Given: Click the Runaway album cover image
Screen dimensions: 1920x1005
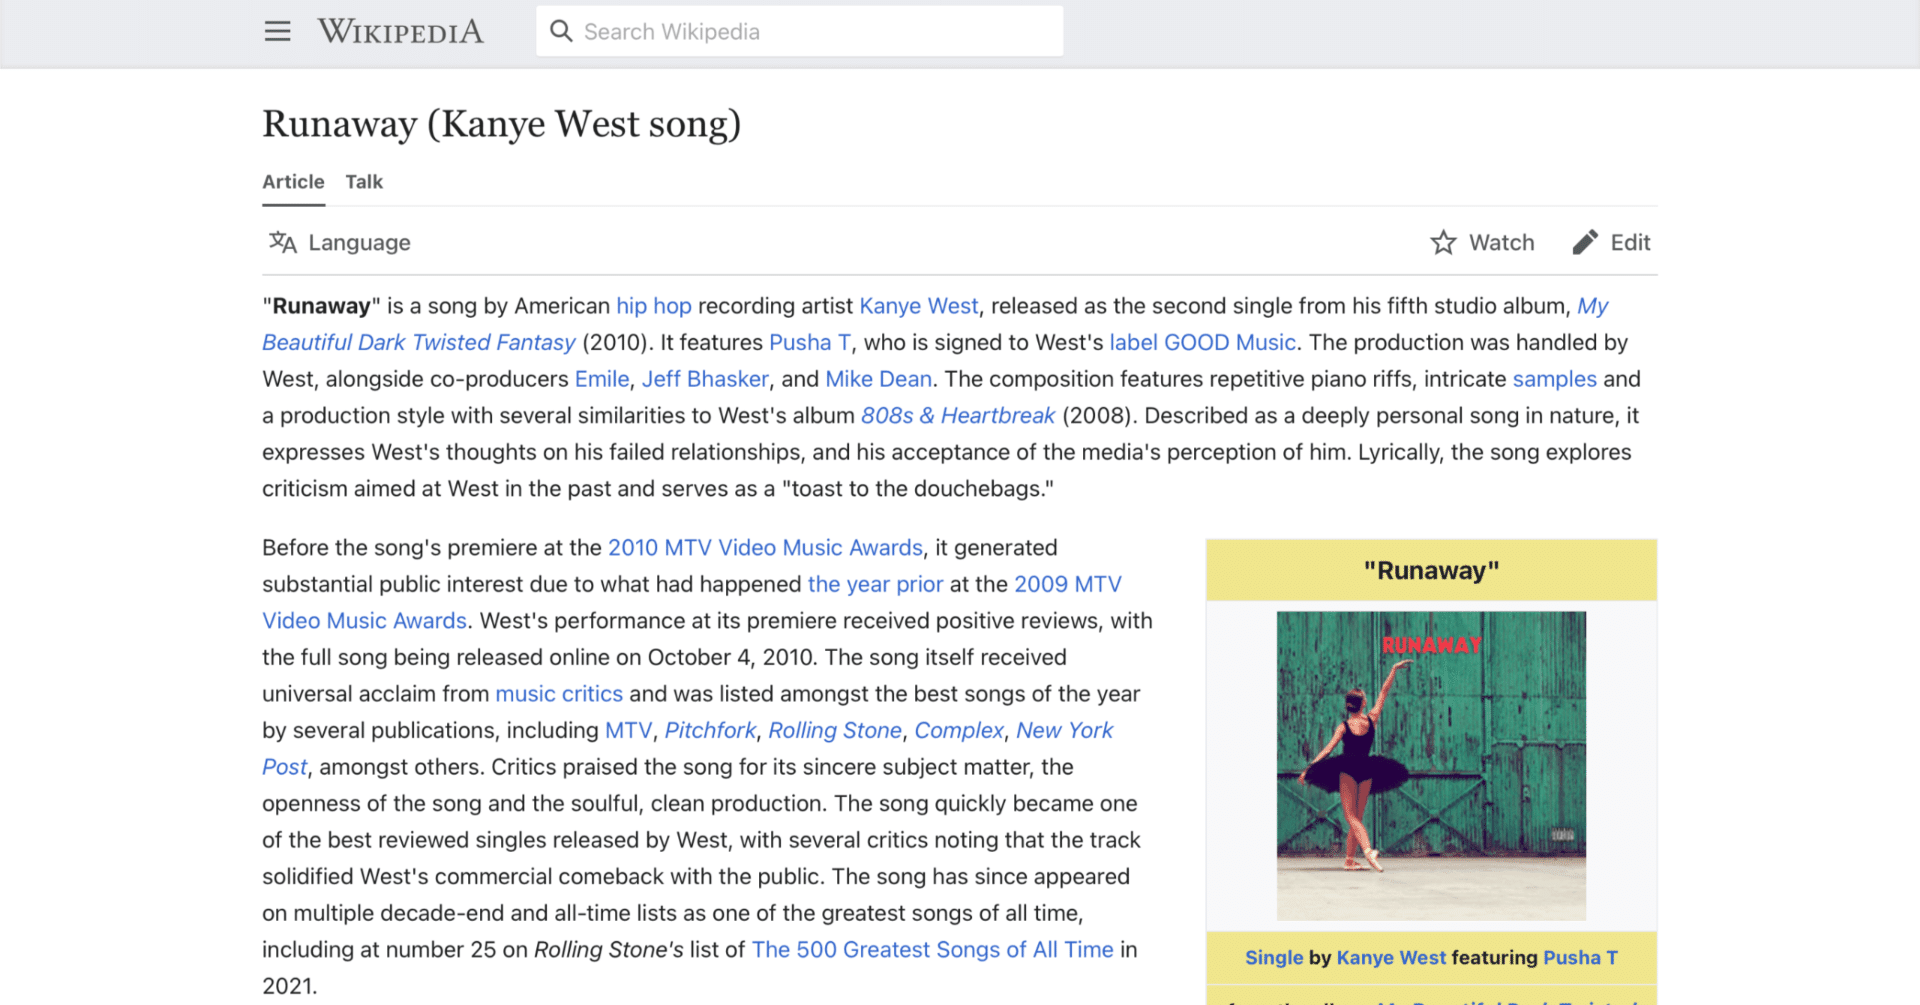Looking at the screenshot, I should click(x=1430, y=765).
